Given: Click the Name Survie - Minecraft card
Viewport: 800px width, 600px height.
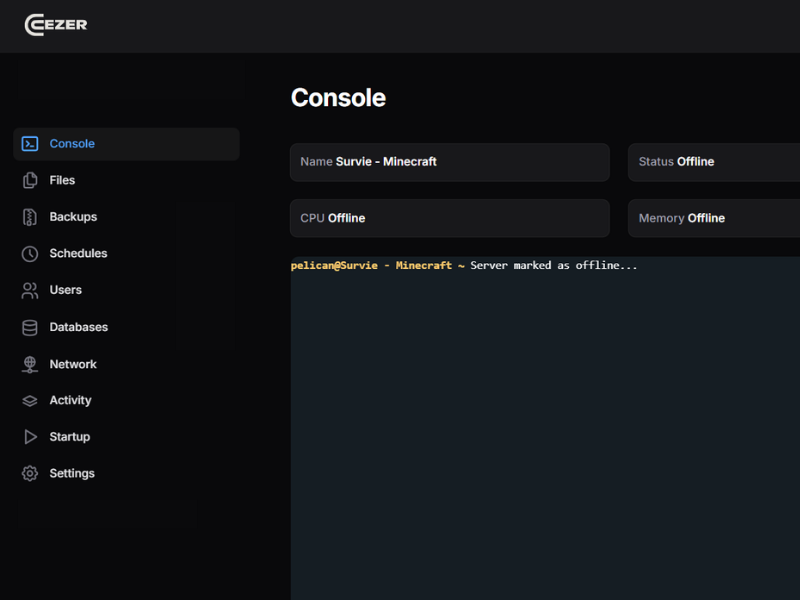Looking at the screenshot, I should [449, 162].
